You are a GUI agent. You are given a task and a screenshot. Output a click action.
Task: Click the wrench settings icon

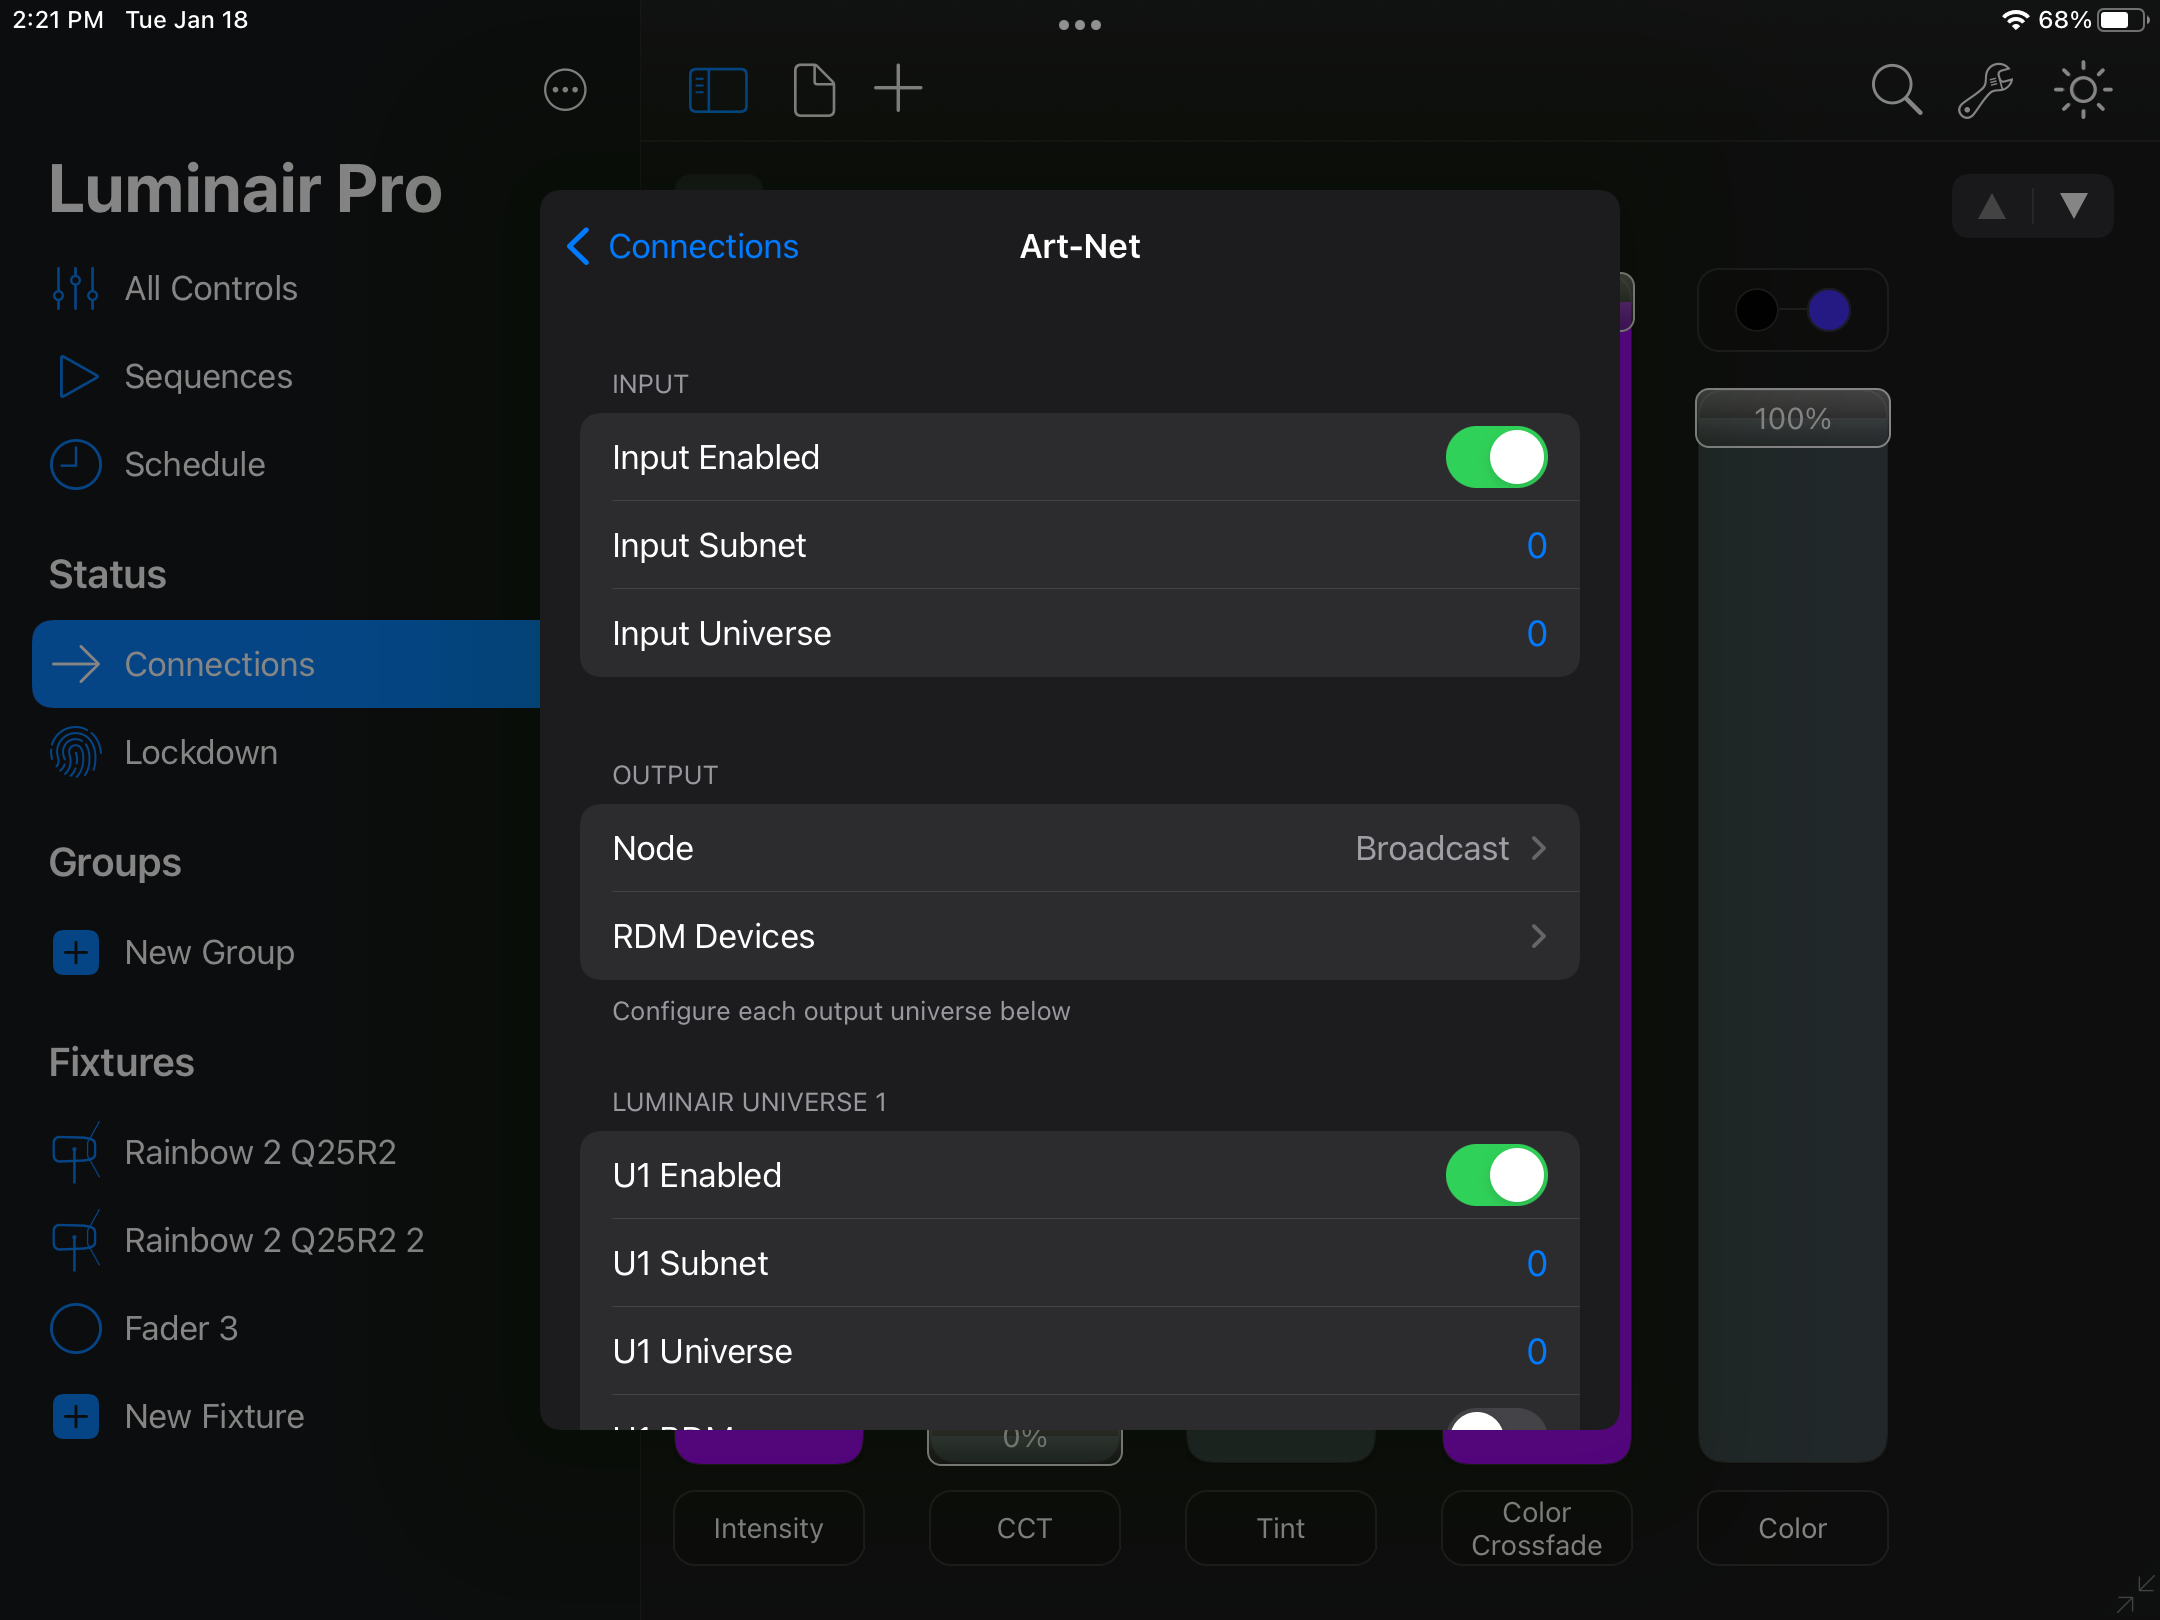(1985, 91)
